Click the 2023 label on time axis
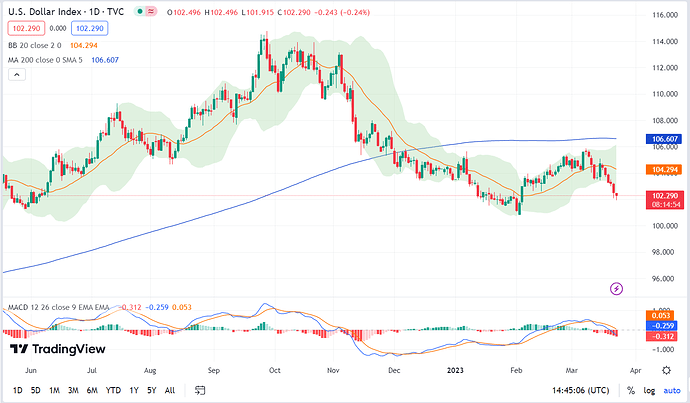 455,370
